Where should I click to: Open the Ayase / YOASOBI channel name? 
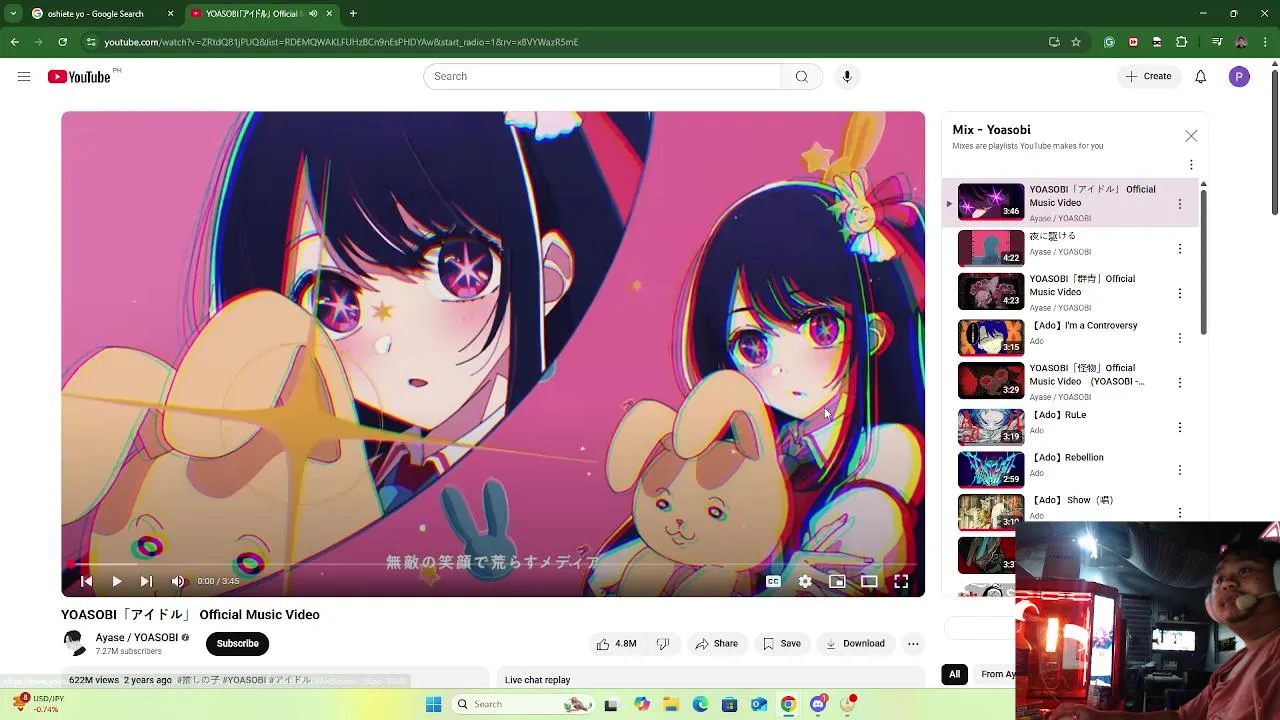point(137,638)
